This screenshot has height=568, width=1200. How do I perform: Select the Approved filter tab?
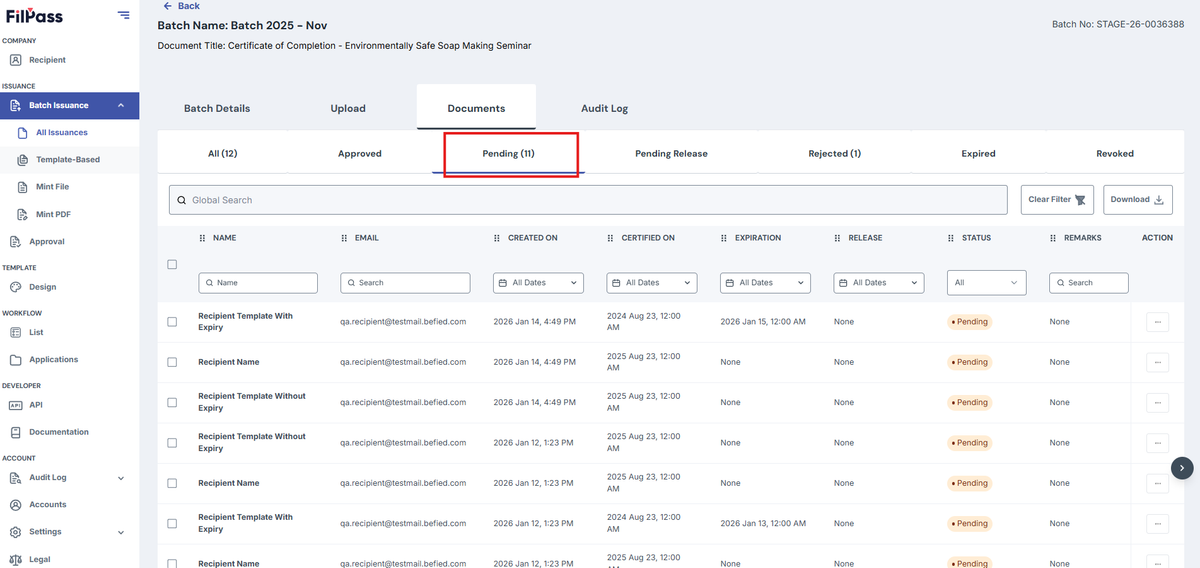click(x=360, y=154)
